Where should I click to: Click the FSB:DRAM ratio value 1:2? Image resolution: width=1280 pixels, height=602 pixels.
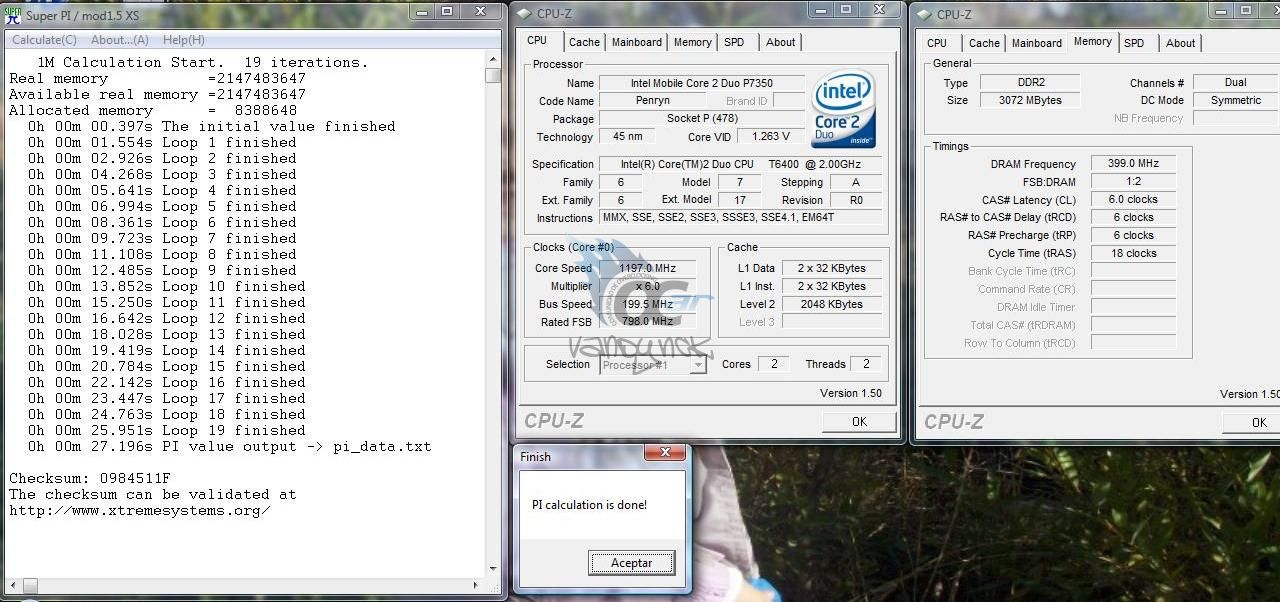click(1133, 182)
